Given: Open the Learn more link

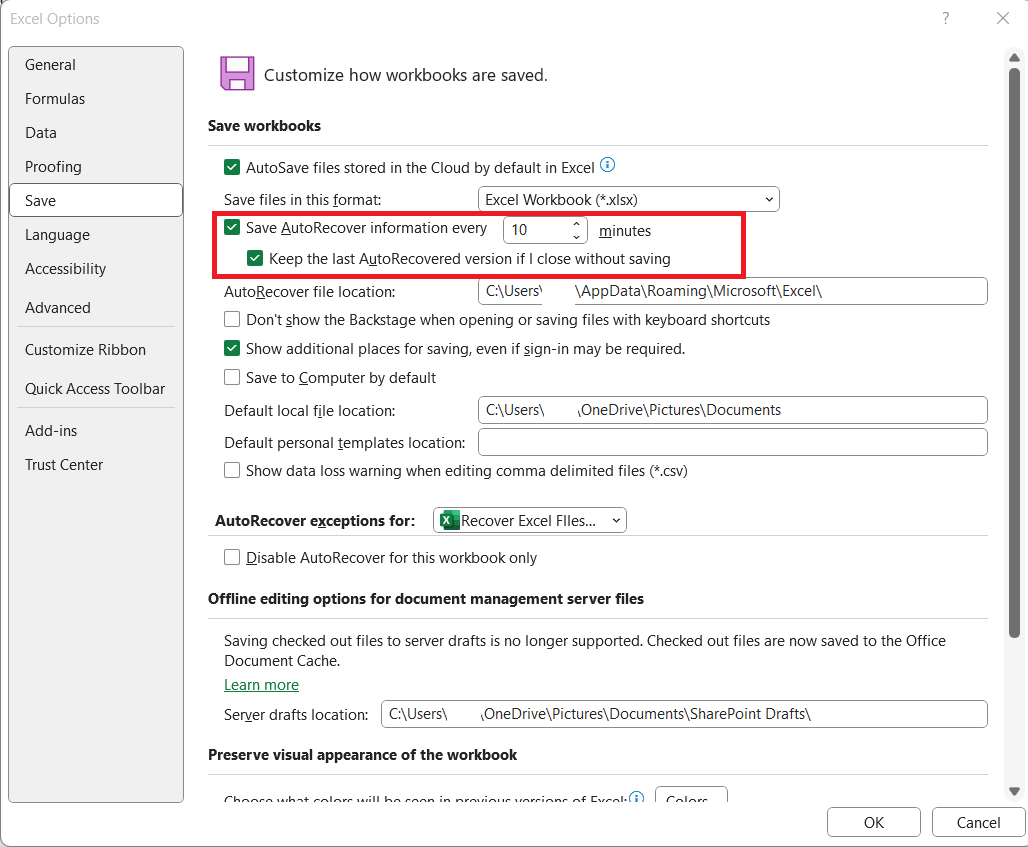Looking at the screenshot, I should tap(261, 684).
